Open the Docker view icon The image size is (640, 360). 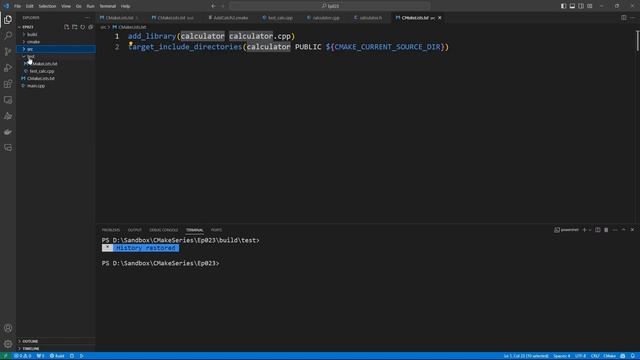click(x=8, y=132)
